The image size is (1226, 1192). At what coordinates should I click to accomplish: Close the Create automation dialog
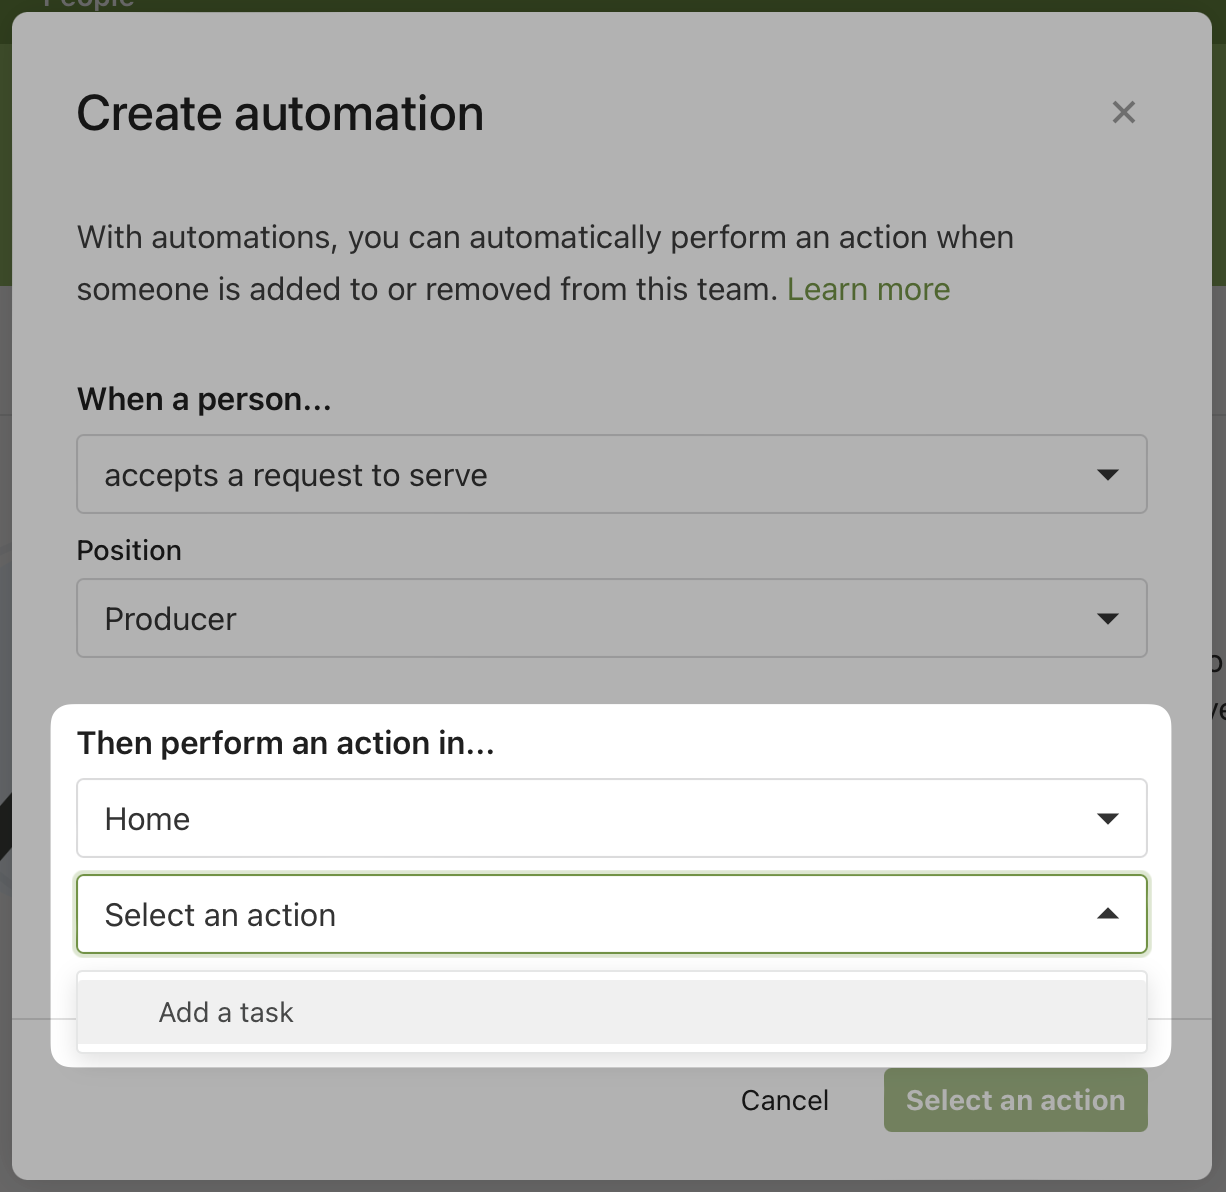[1123, 112]
